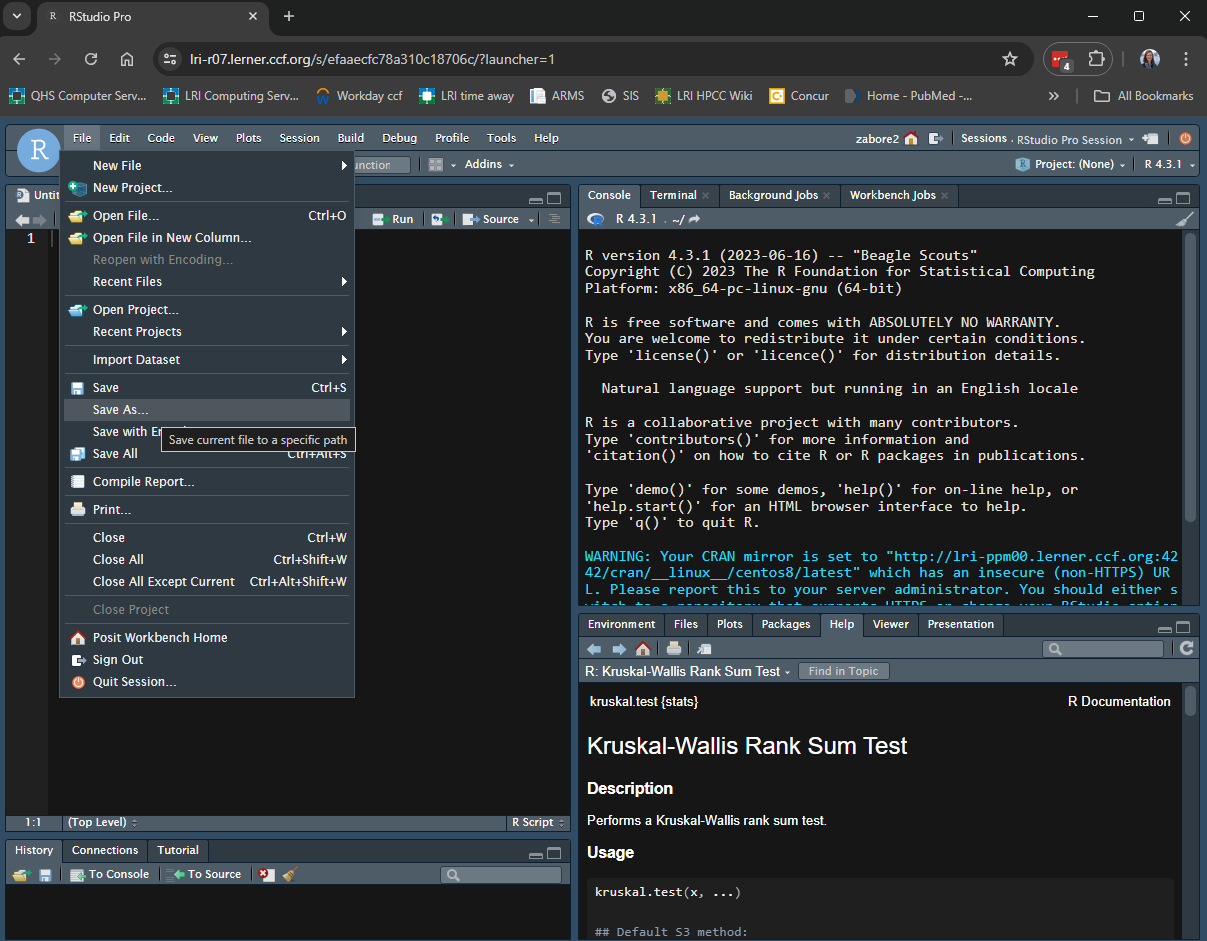Select Compile Report... menu entry
1207x941 pixels.
point(207,482)
